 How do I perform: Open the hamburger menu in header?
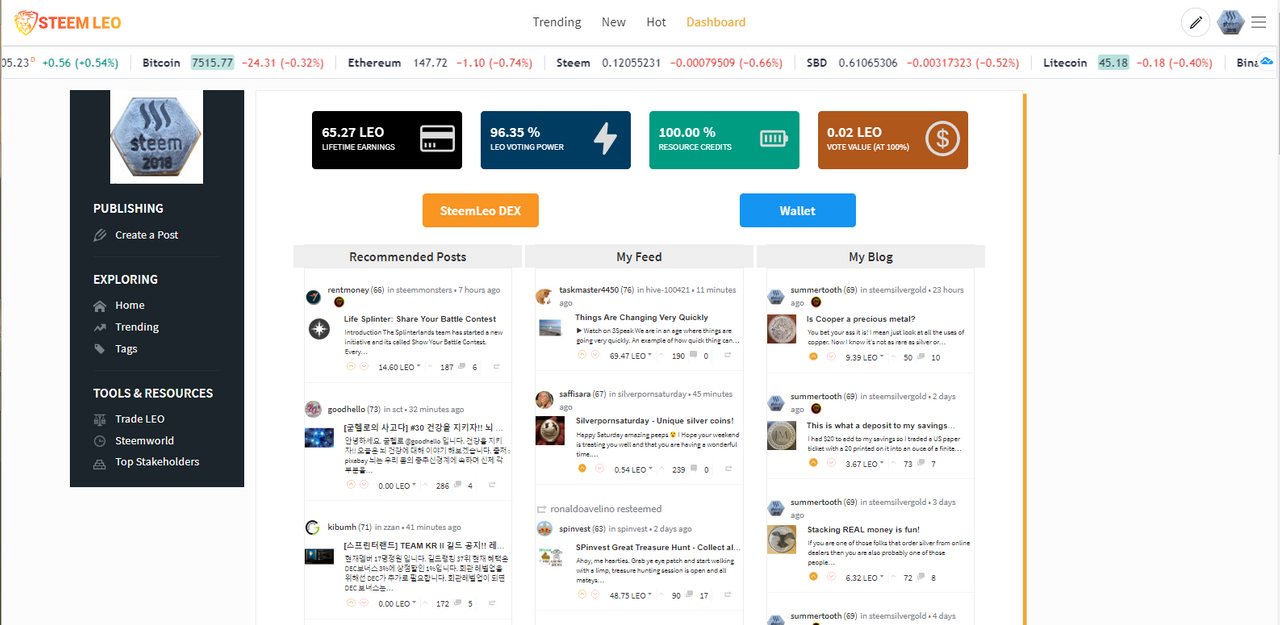point(1258,22)
